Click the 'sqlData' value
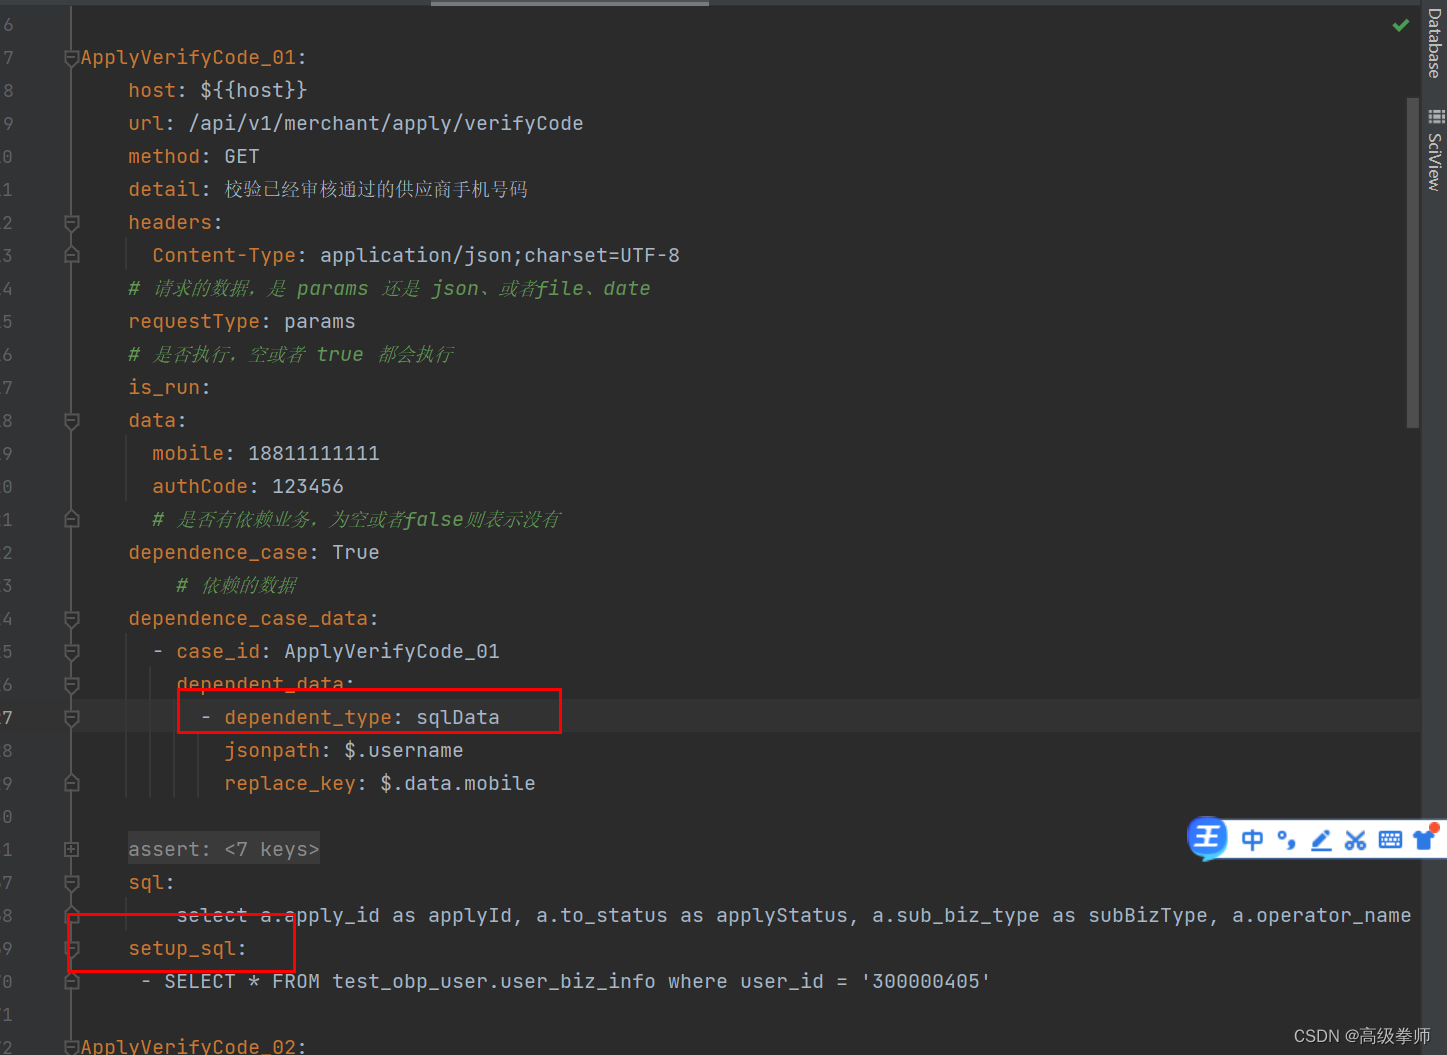This screenshot has width=1447, height=1055. point(458,717)
